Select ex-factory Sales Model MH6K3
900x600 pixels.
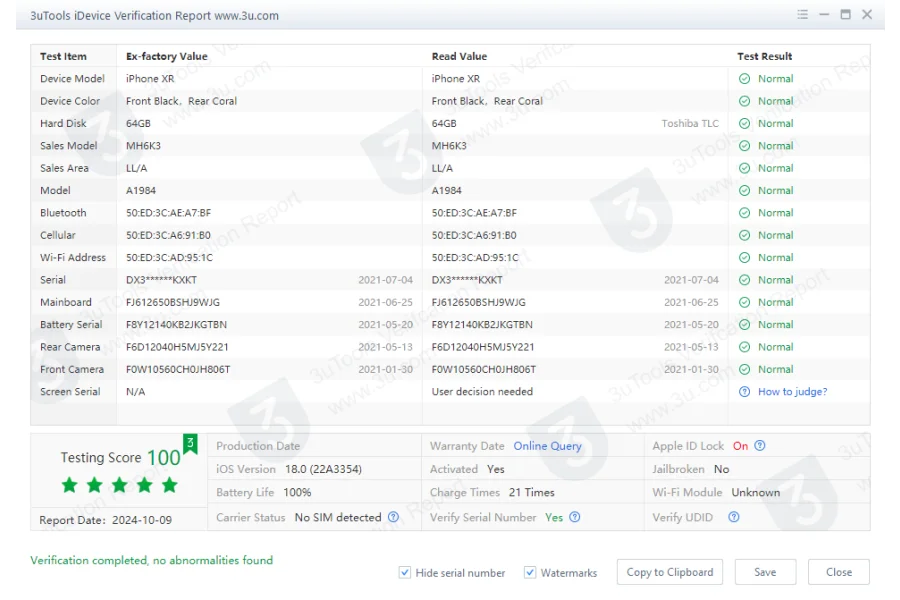tap(143, 146)
